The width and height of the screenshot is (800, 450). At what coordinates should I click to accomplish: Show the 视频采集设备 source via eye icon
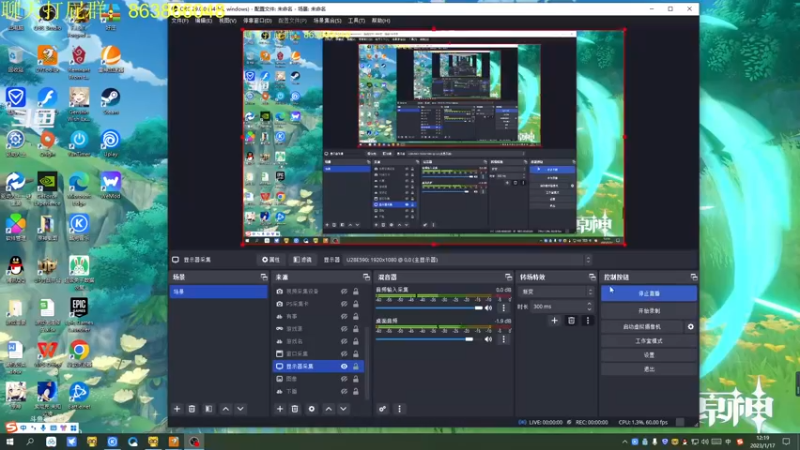point(344,291)
